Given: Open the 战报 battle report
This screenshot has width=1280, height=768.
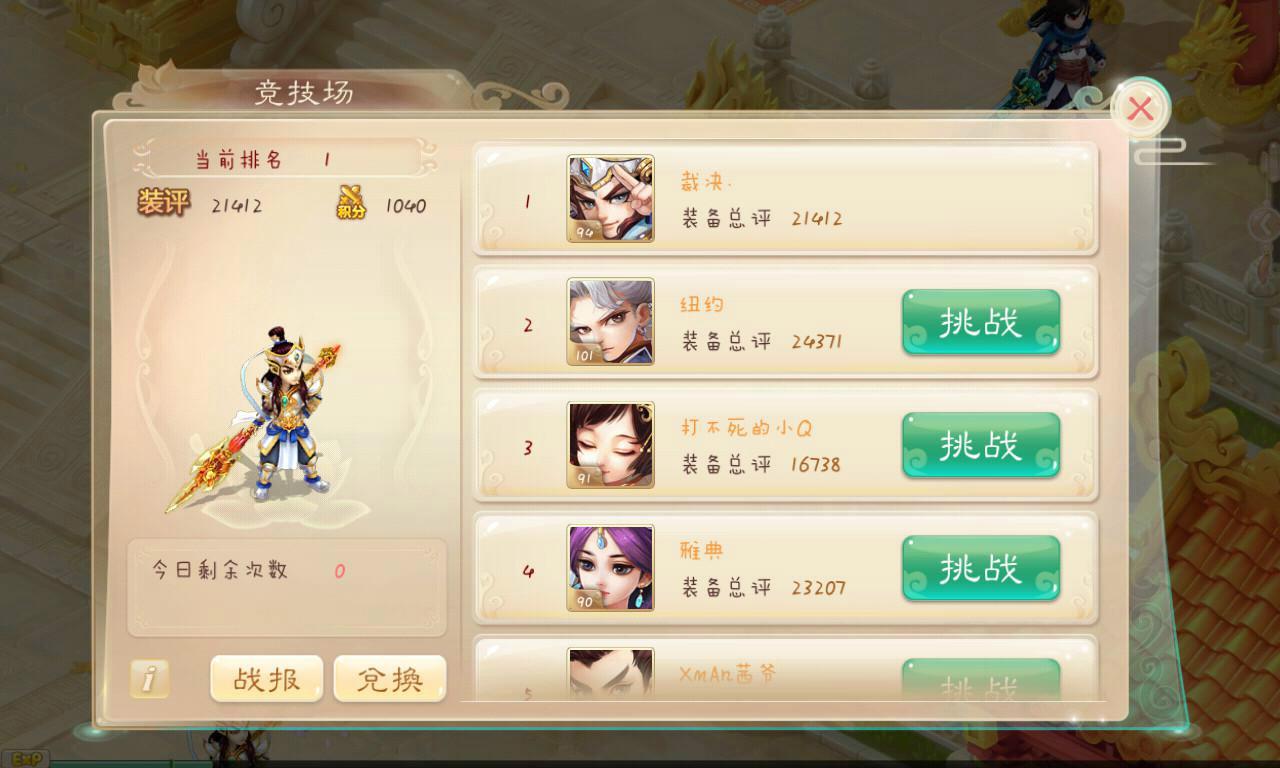Looking at the screenshot, I should point(266,679).
